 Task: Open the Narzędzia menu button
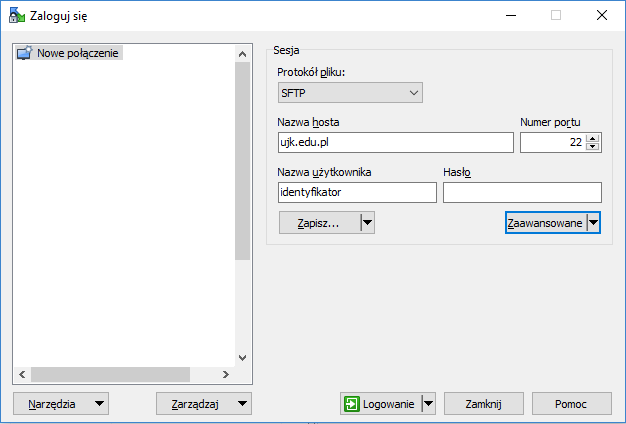click(x=61, y=404)
